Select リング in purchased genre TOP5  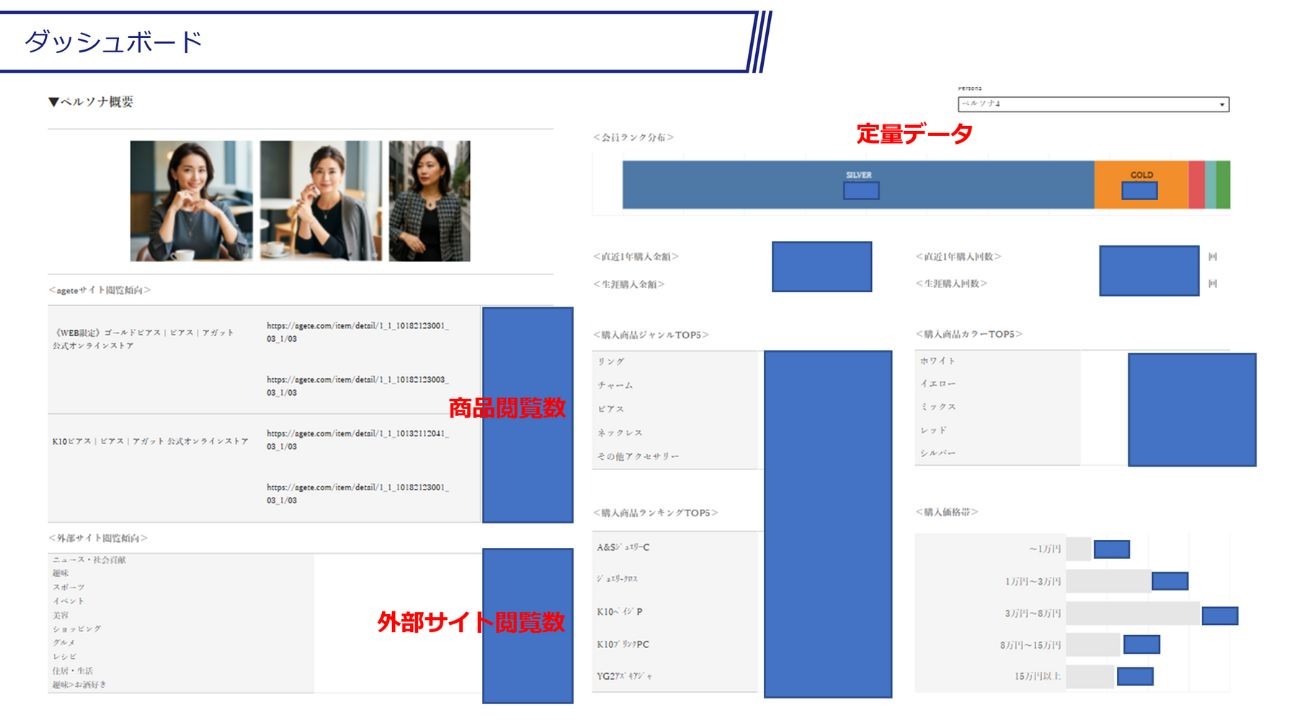pos(611,361)
